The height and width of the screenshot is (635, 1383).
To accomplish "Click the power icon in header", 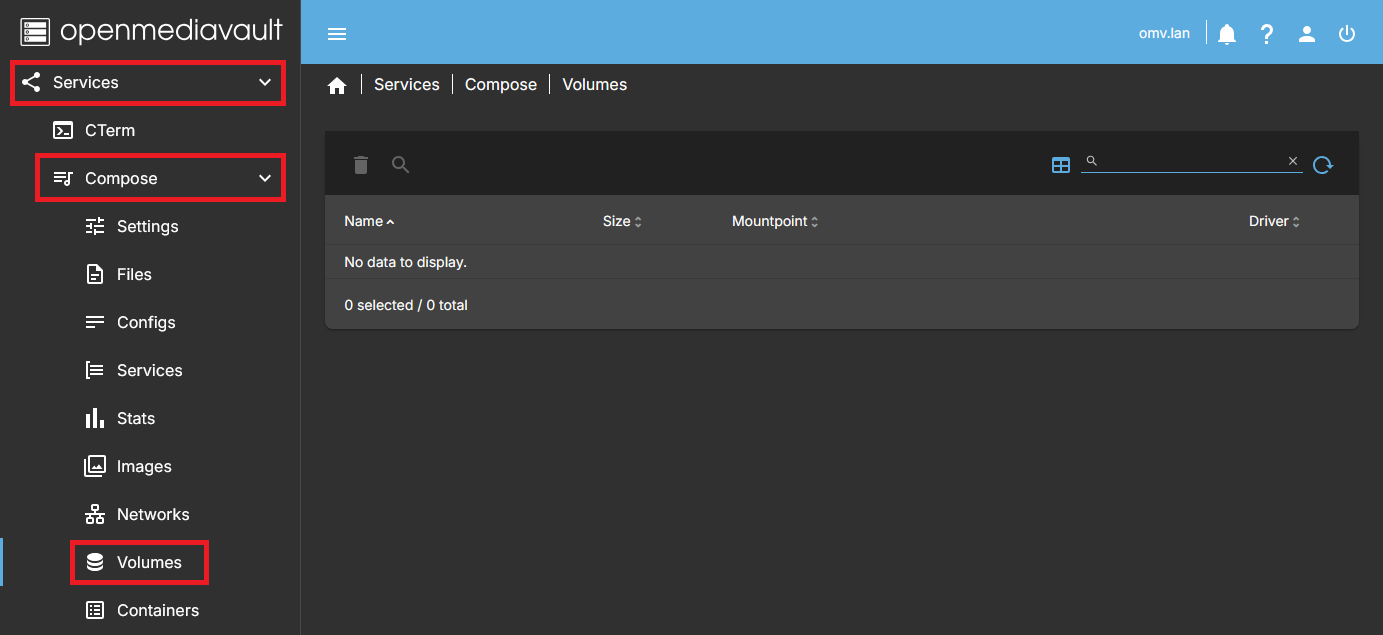I will click(1347, 34).
